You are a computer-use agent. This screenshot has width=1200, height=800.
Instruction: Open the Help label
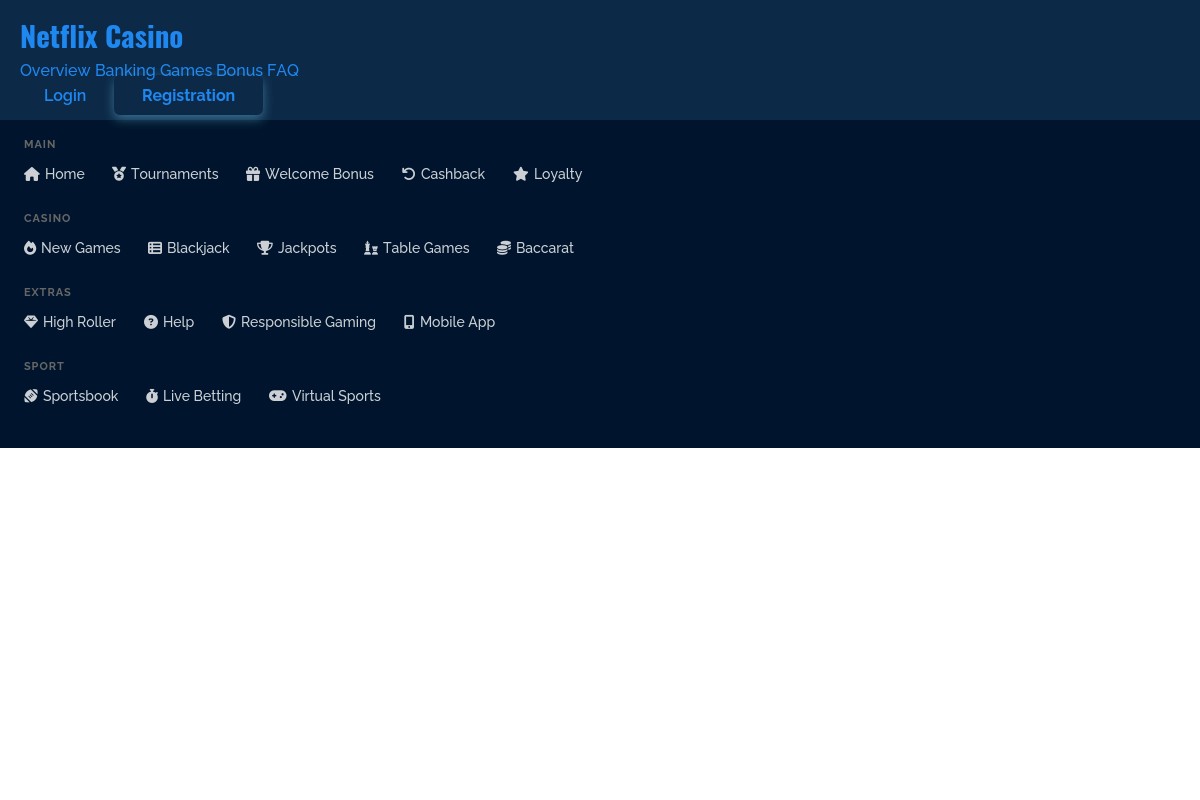(178, 322)
